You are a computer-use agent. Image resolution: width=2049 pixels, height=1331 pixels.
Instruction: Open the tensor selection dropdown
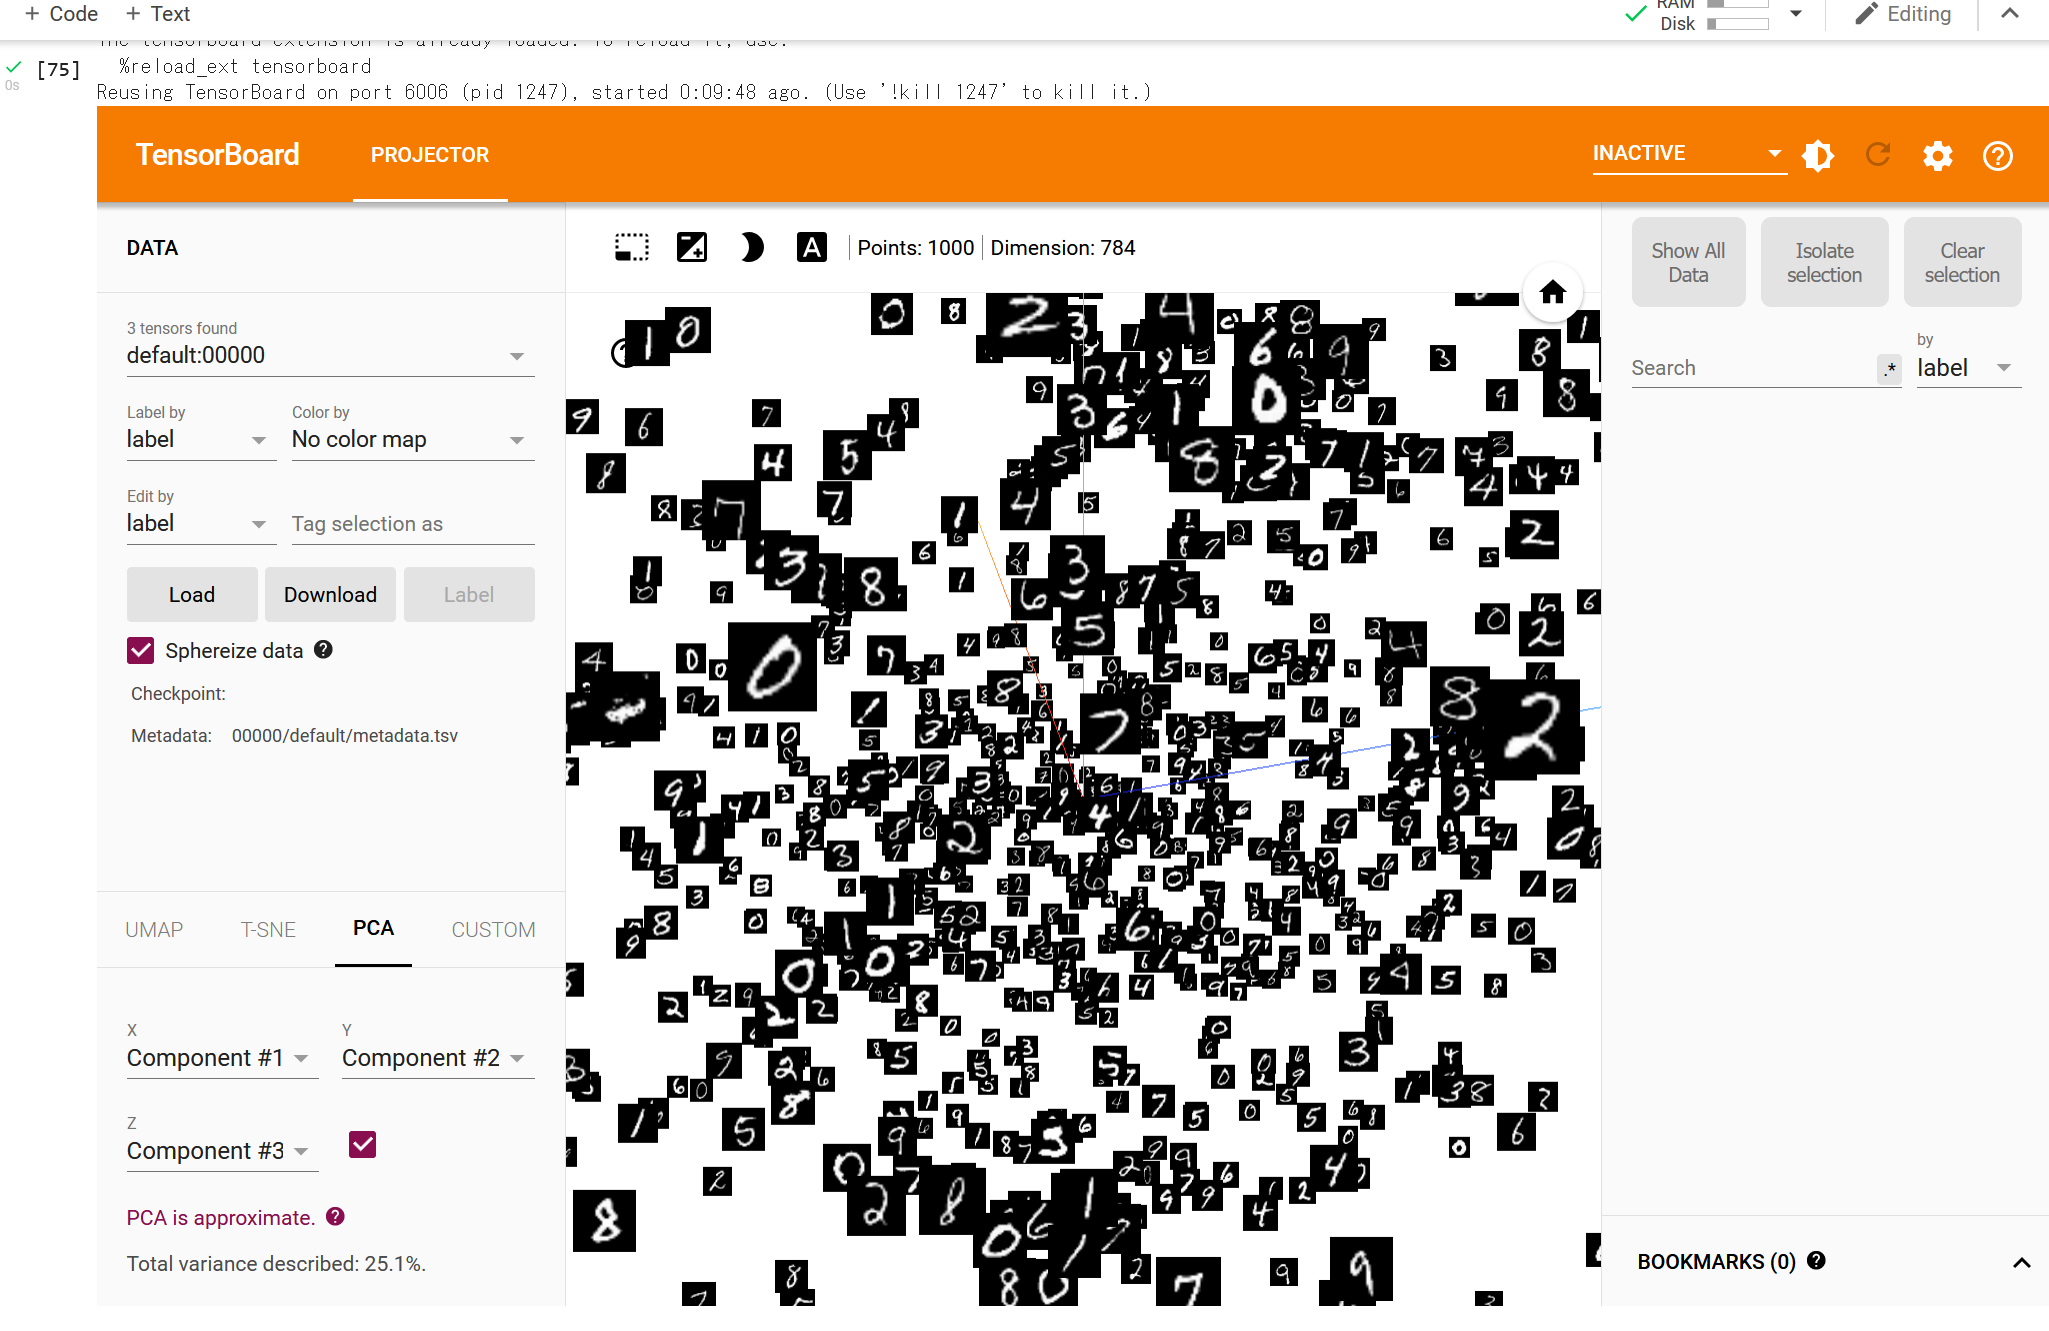(330, 355)
